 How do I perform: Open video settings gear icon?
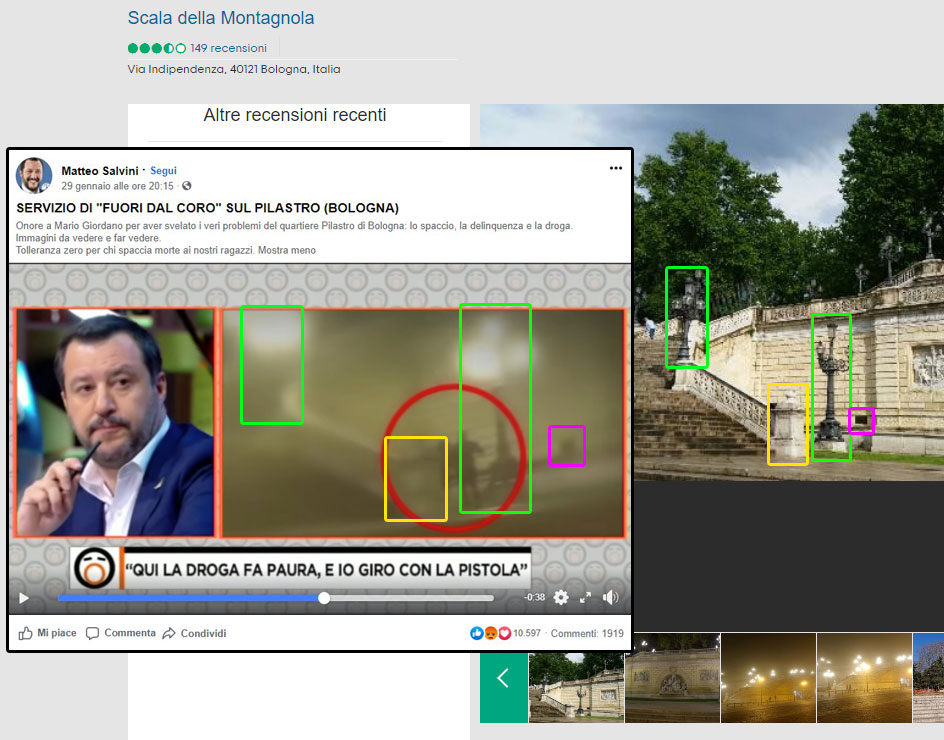click(x=560, y=597)
